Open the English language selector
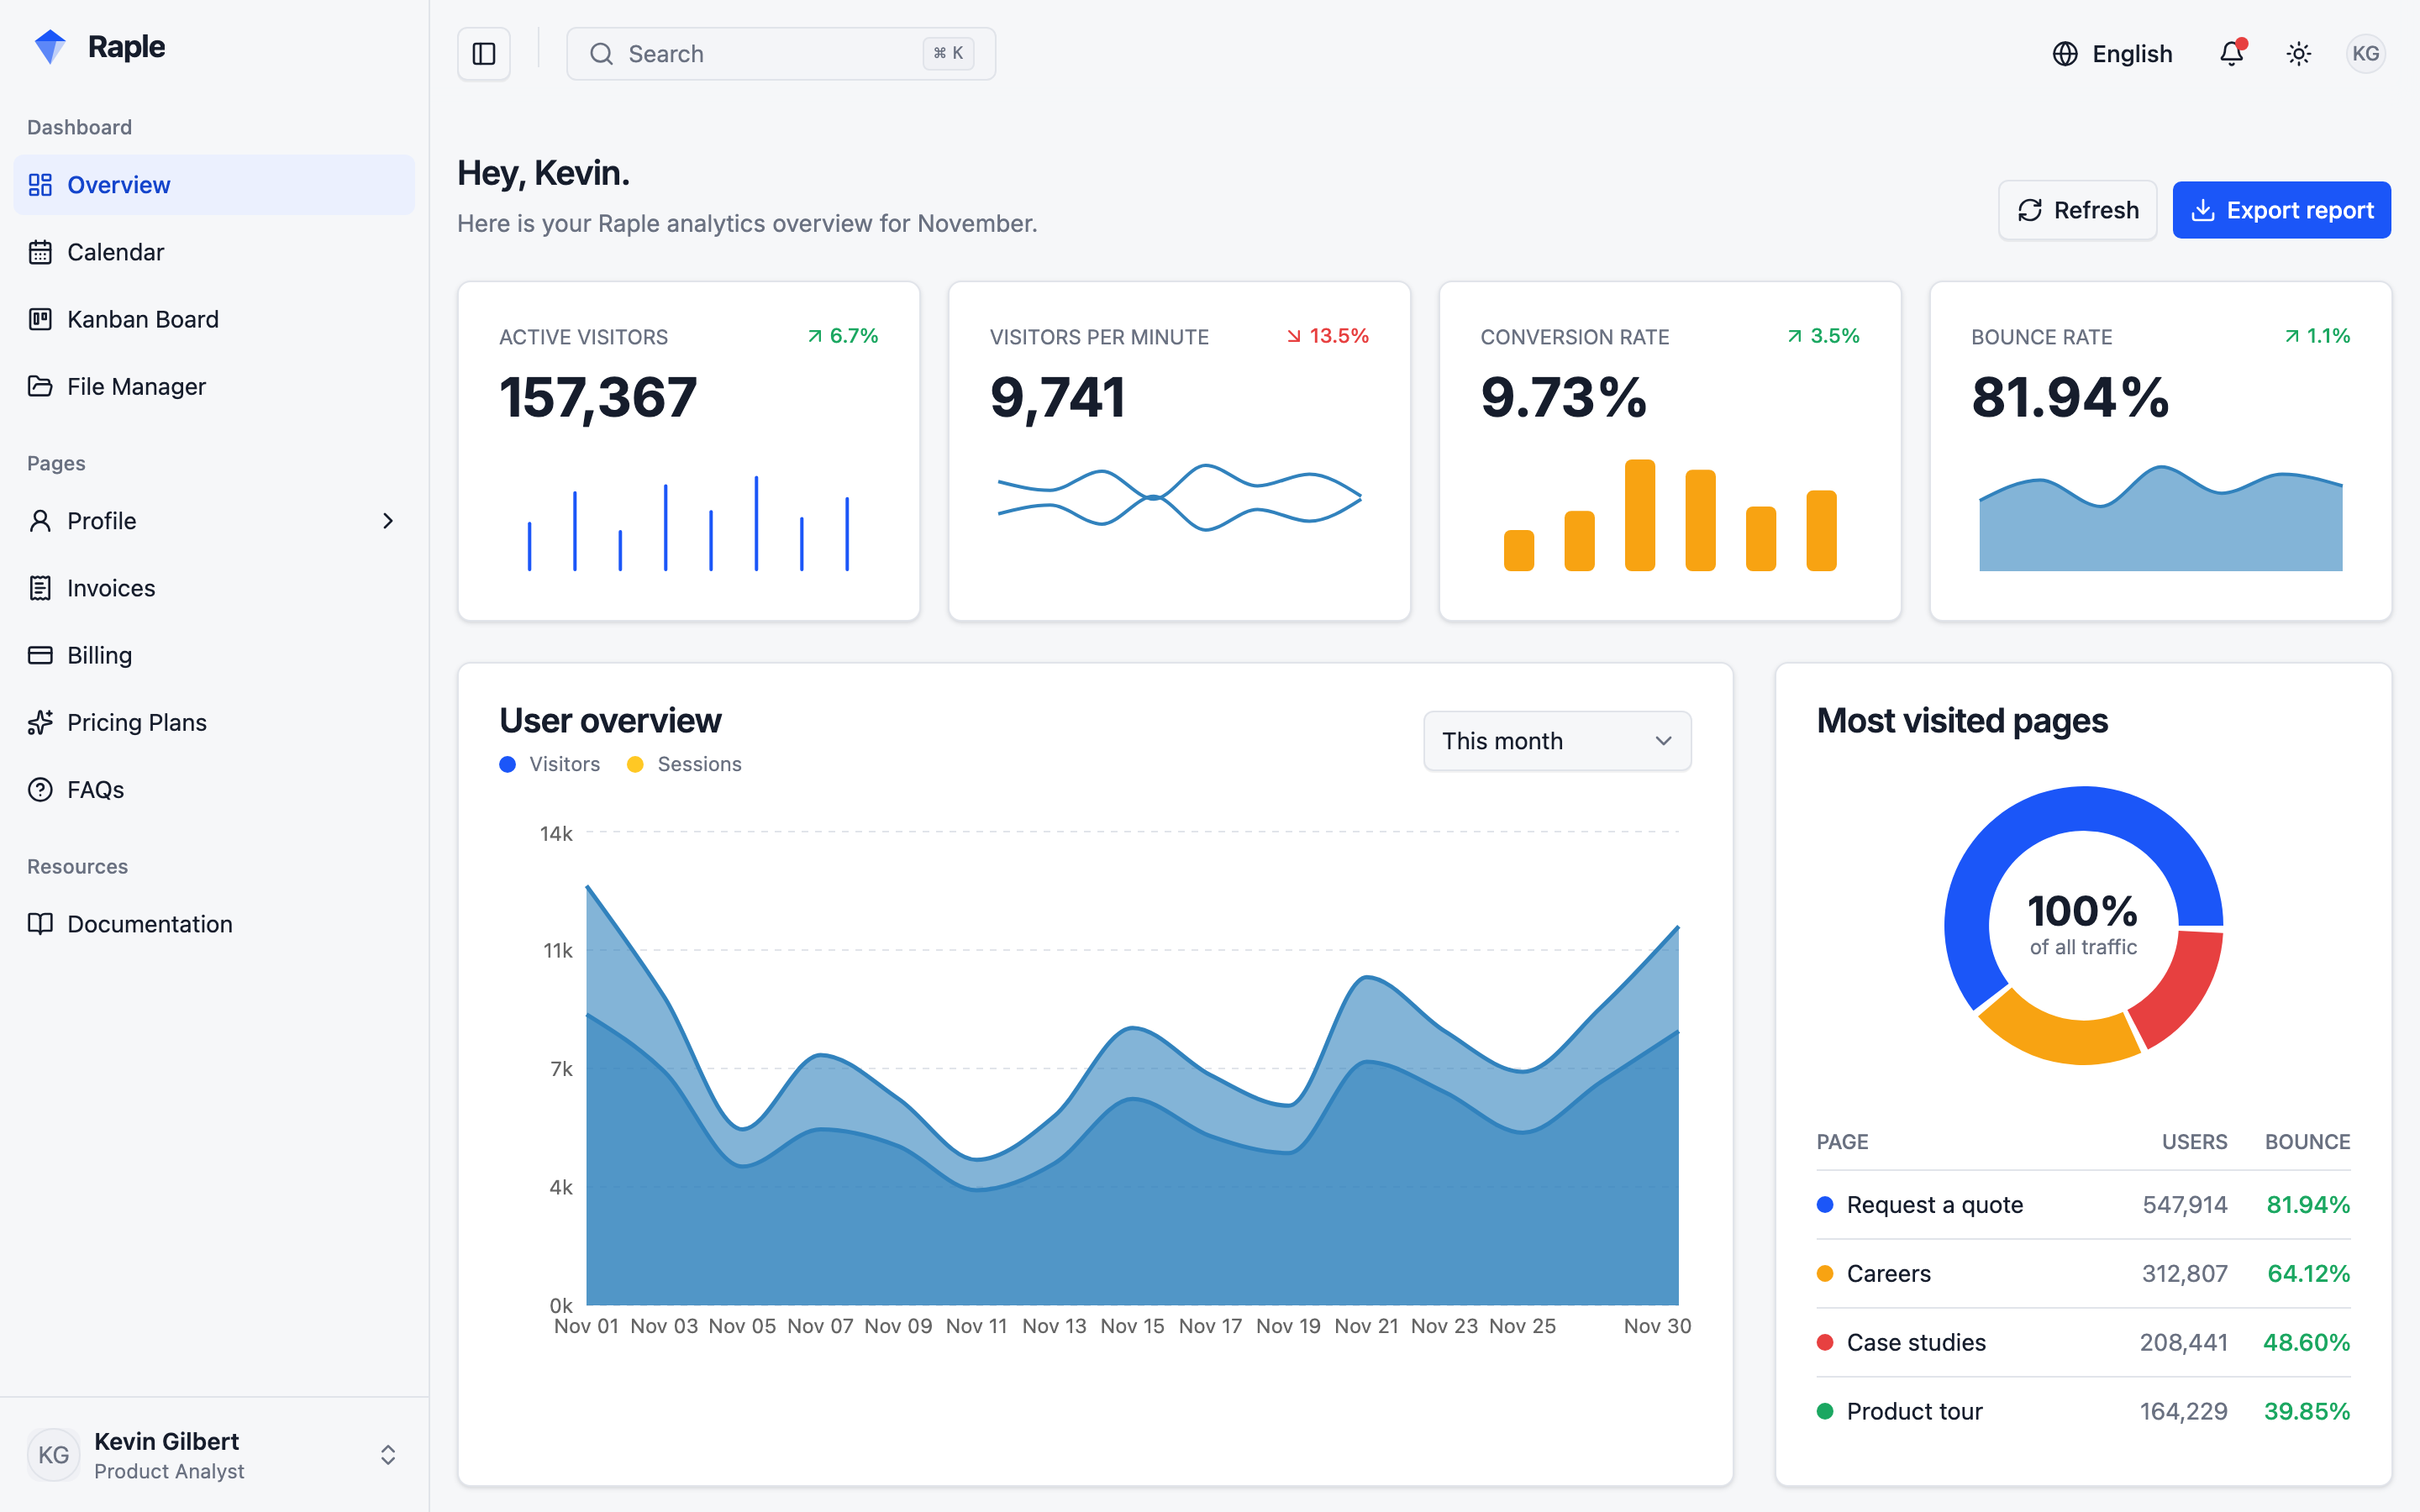Image resolution: width=2420 pixels, height=1512 pixels. coord(2112,54)
